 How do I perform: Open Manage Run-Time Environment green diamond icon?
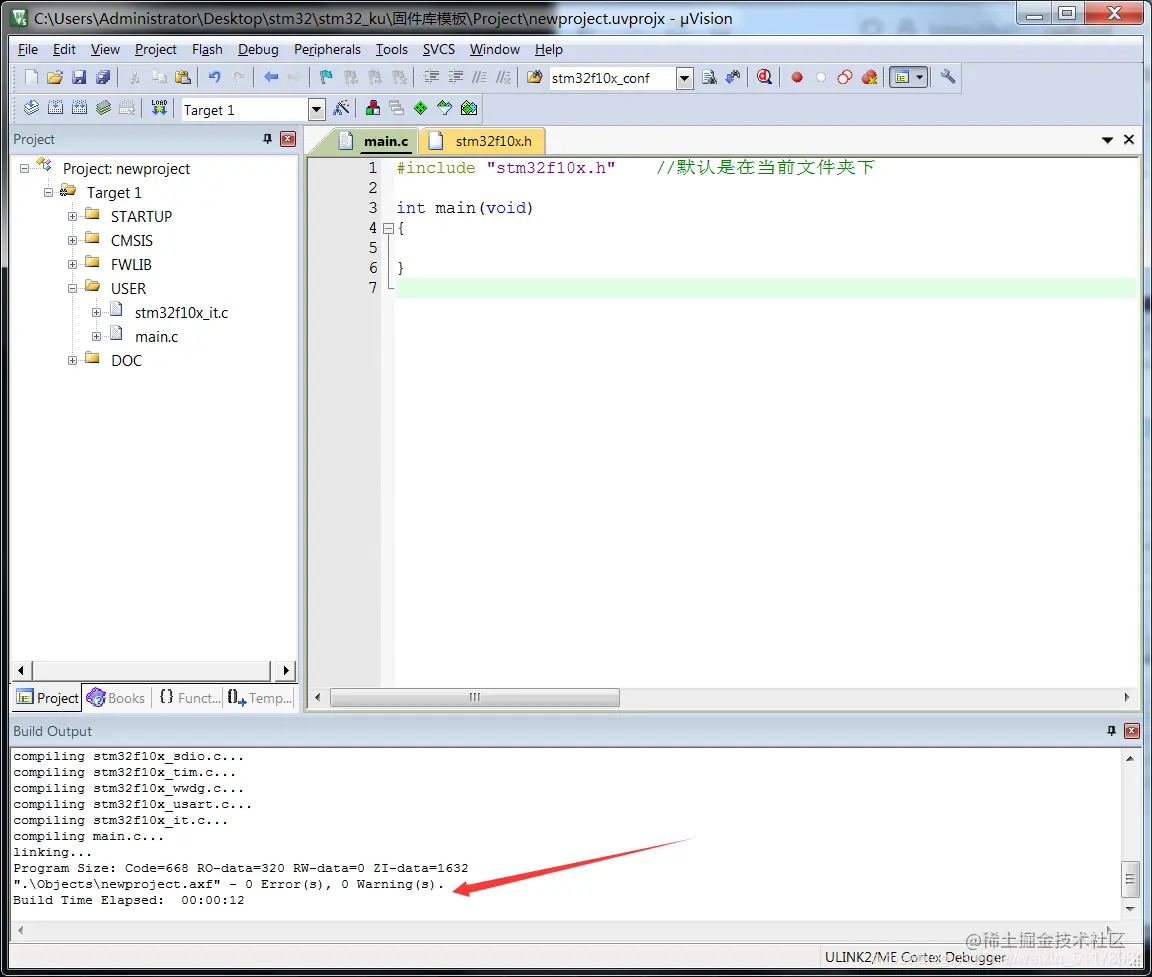[420, 109]
